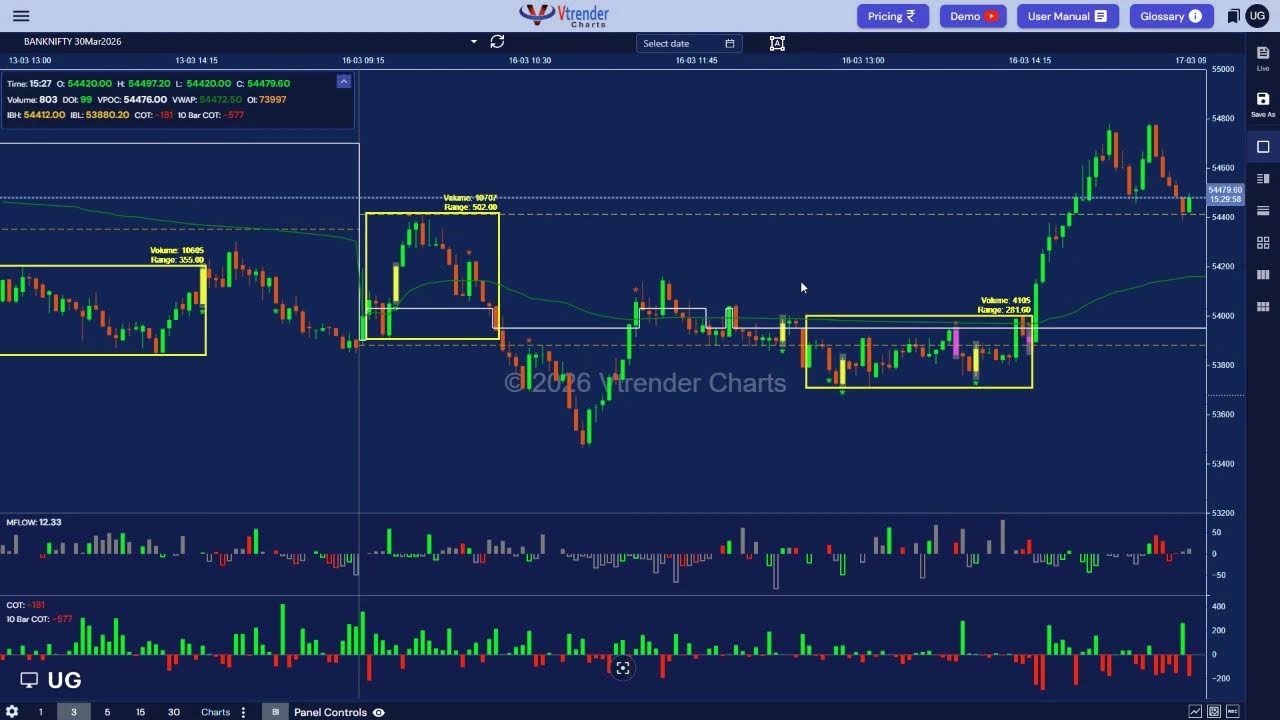Collapse the OHLC info panel
1280x720 pixels.
click(343, 82)
